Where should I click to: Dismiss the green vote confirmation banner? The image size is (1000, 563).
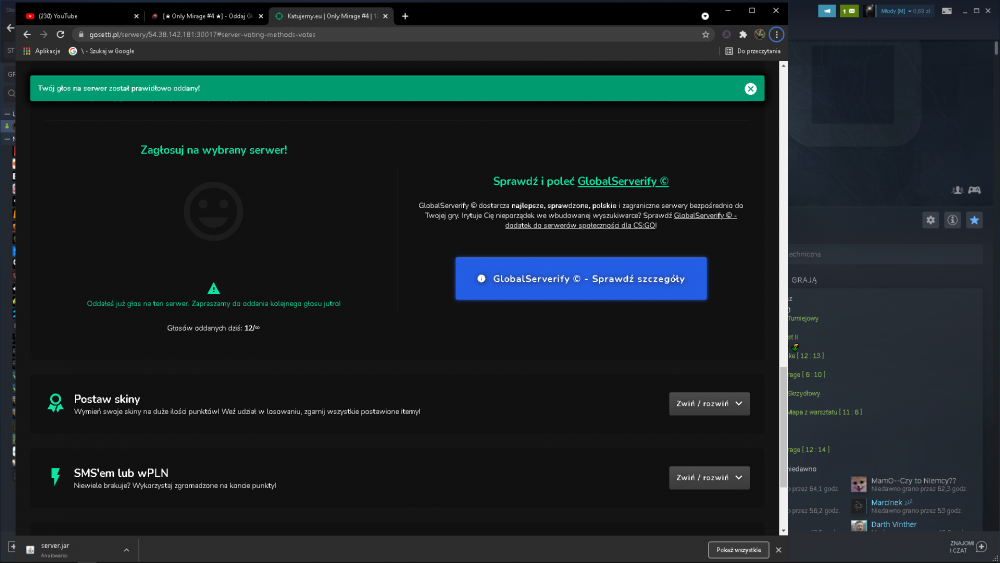[750, 89]
